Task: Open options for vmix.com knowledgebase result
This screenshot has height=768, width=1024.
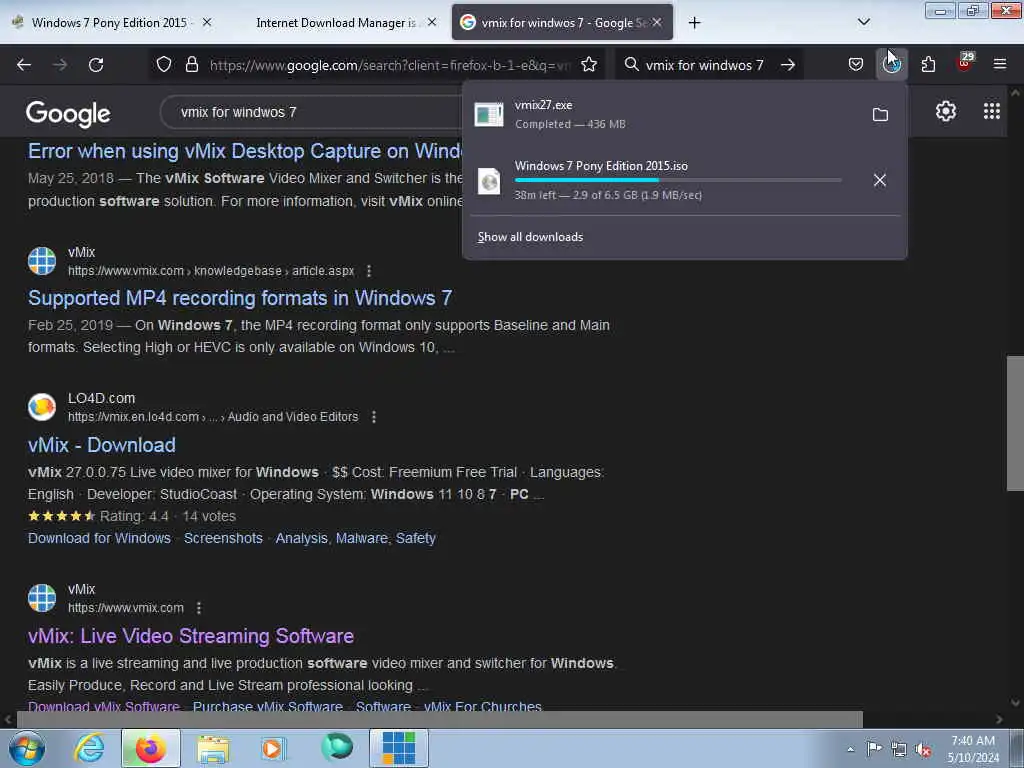Action: pyautogui.click(x=369, y=271)
